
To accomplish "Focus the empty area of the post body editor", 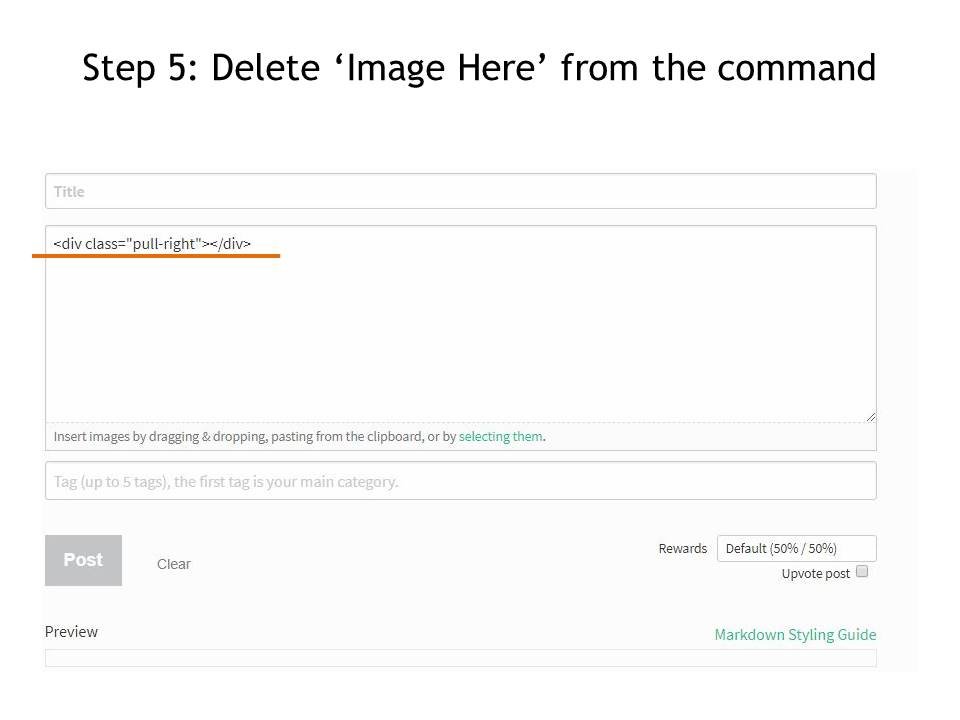I will click(460, 337).
